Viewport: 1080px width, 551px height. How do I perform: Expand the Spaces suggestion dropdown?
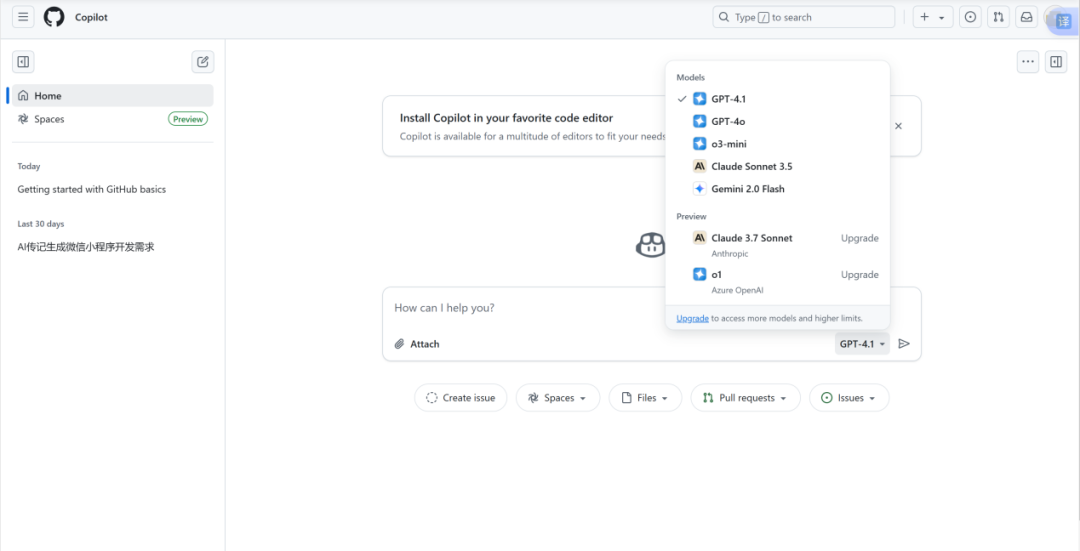(x=558, y=397)
